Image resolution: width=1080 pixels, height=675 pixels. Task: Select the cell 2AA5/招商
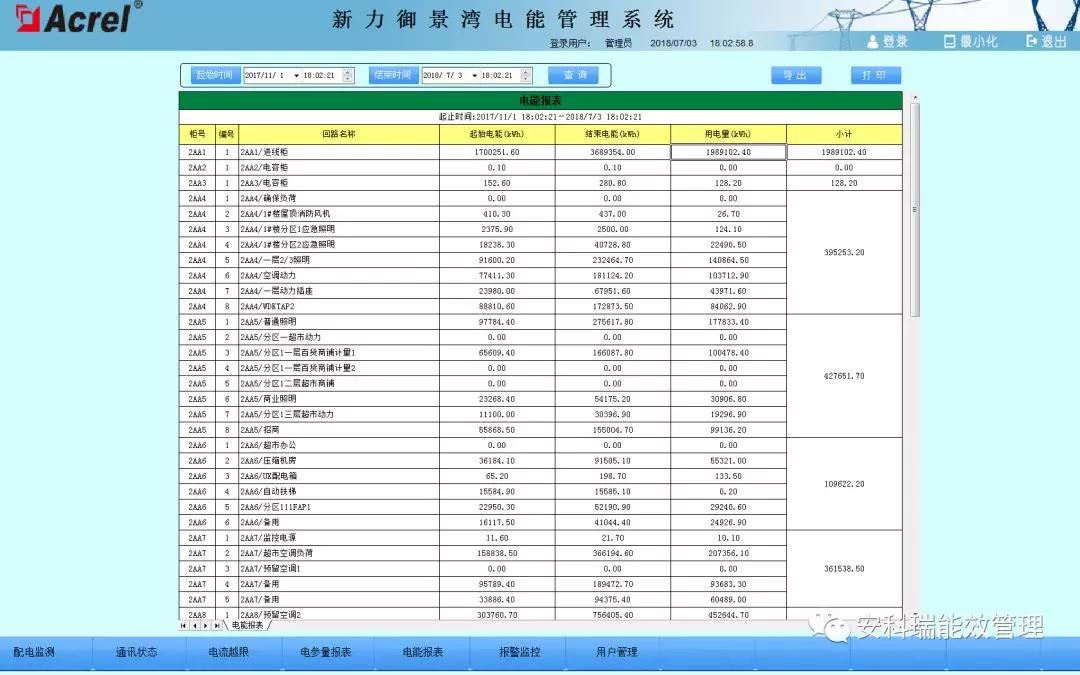point(339,430)
